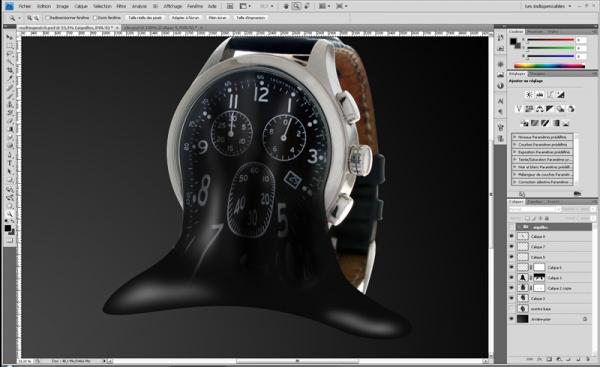Add a layer style with the fx icon
The height and width of the screenshot is (367, 600).
(539, 359)
